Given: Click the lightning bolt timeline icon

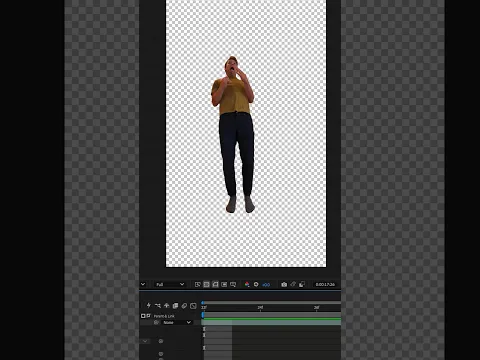Looking at the screenshot, I should tap(149, 305).
